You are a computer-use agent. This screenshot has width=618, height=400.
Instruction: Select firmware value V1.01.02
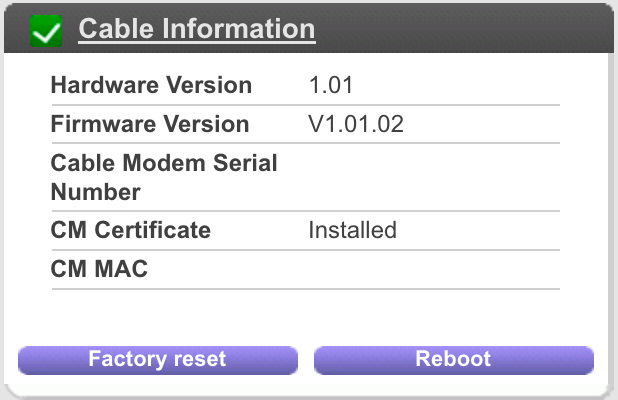pyautogui.click(x=356, y=124)
